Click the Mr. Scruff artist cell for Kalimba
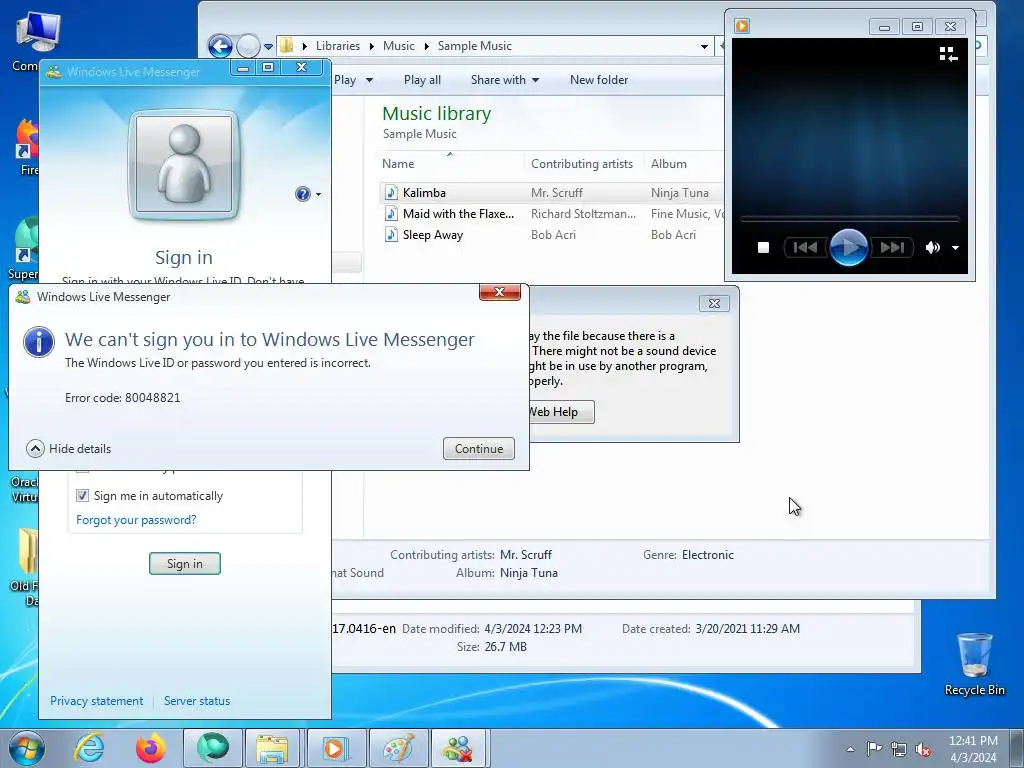Image resolution: width=1024 pixels, height=768 pixels. pyautogui.click(x=557, y=193)
